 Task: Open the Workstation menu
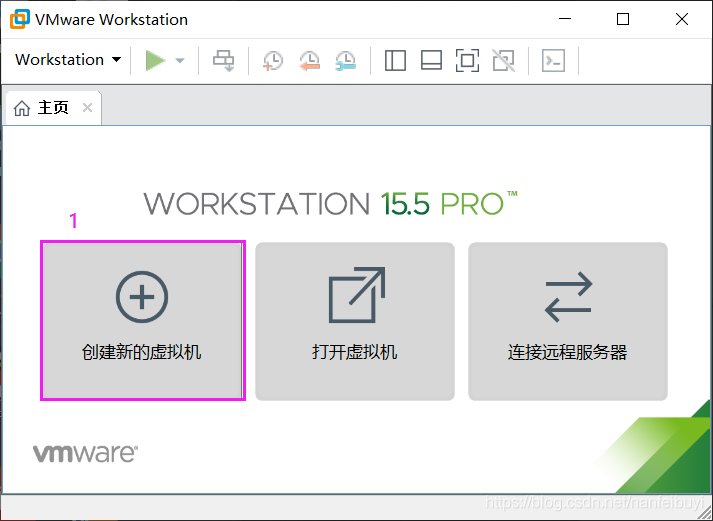tap(68, 60)
